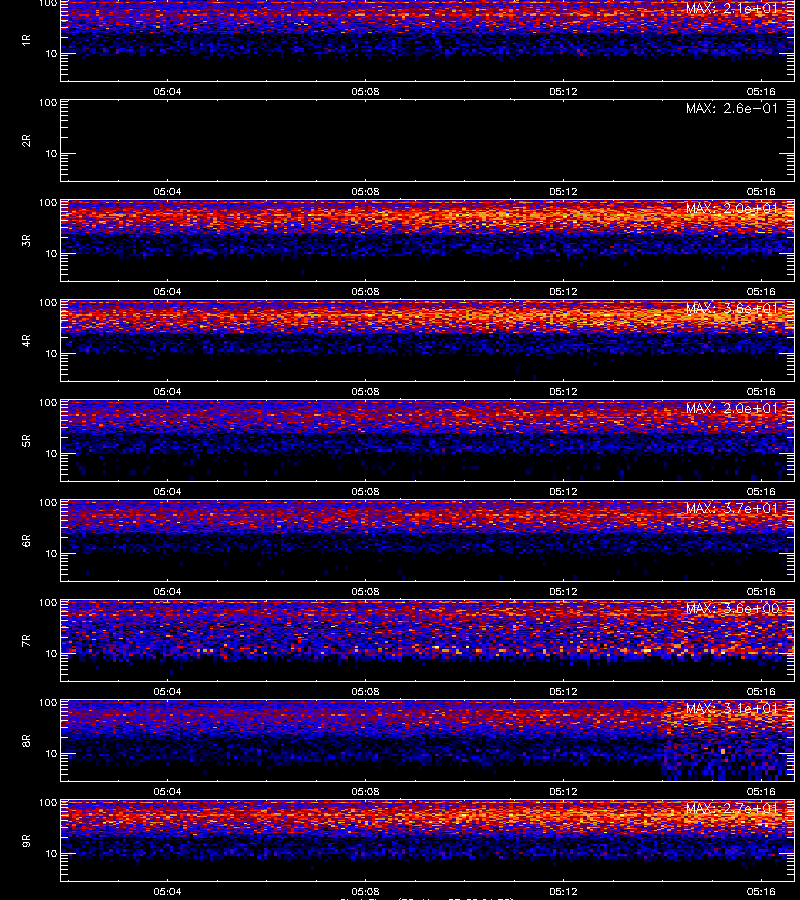Screen dimensions: 800x900
Task: Click the 2R panel axis label
Action: coord(26,141)
